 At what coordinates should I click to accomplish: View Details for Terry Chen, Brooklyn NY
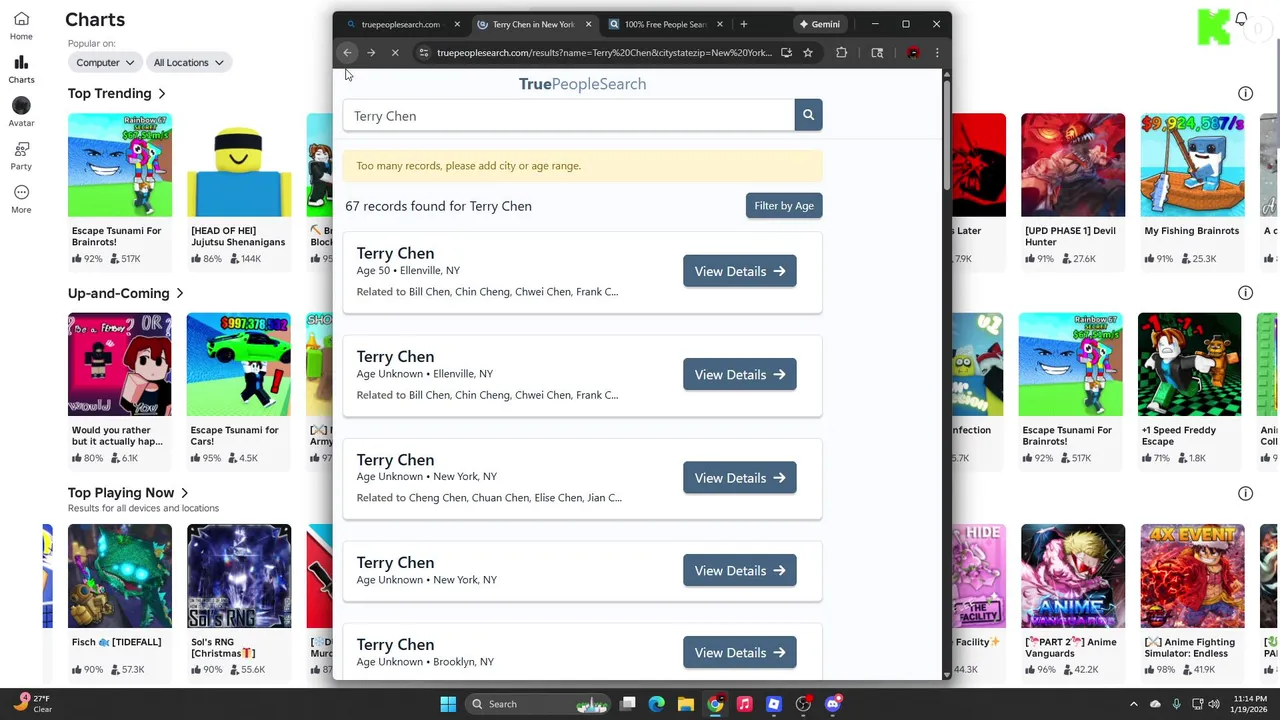(x=740, y=653)
